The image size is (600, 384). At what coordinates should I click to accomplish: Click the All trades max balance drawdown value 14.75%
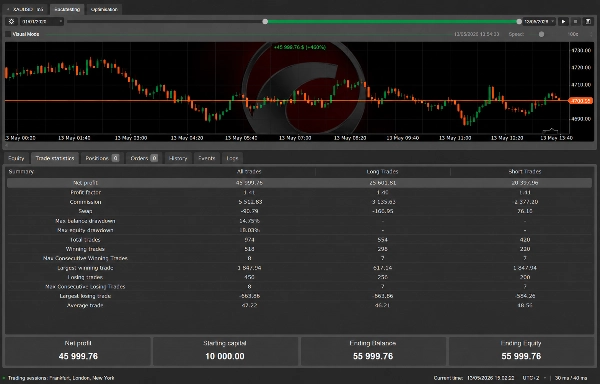pyautogui.click(x=249, y=221)
